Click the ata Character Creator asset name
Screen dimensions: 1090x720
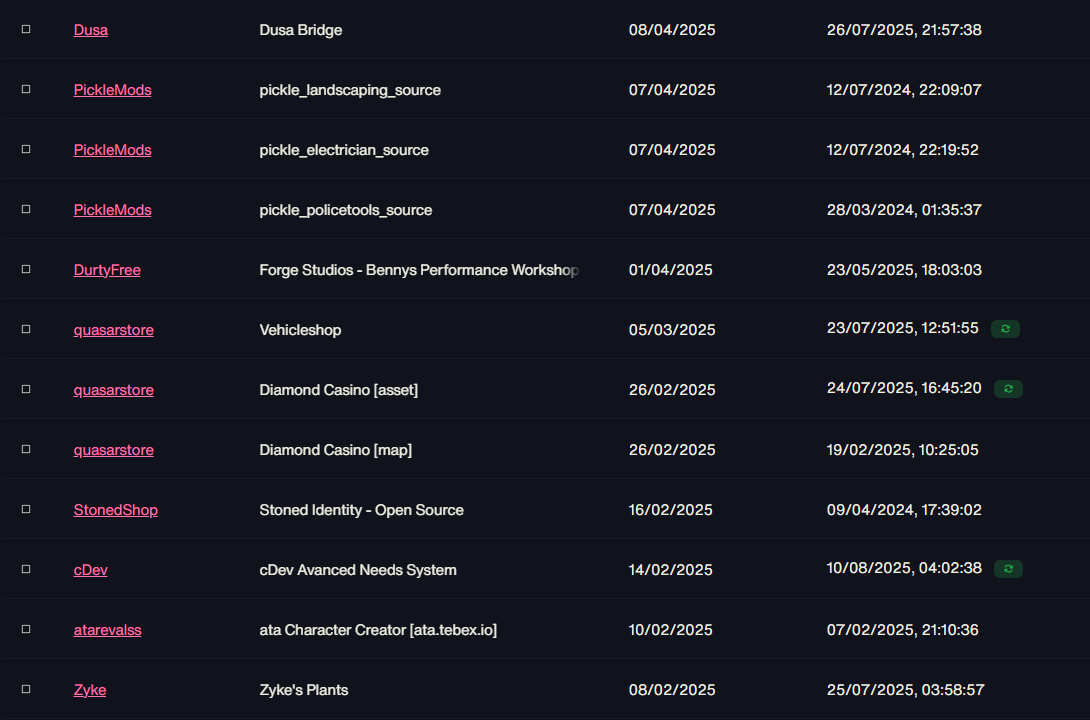378,630
